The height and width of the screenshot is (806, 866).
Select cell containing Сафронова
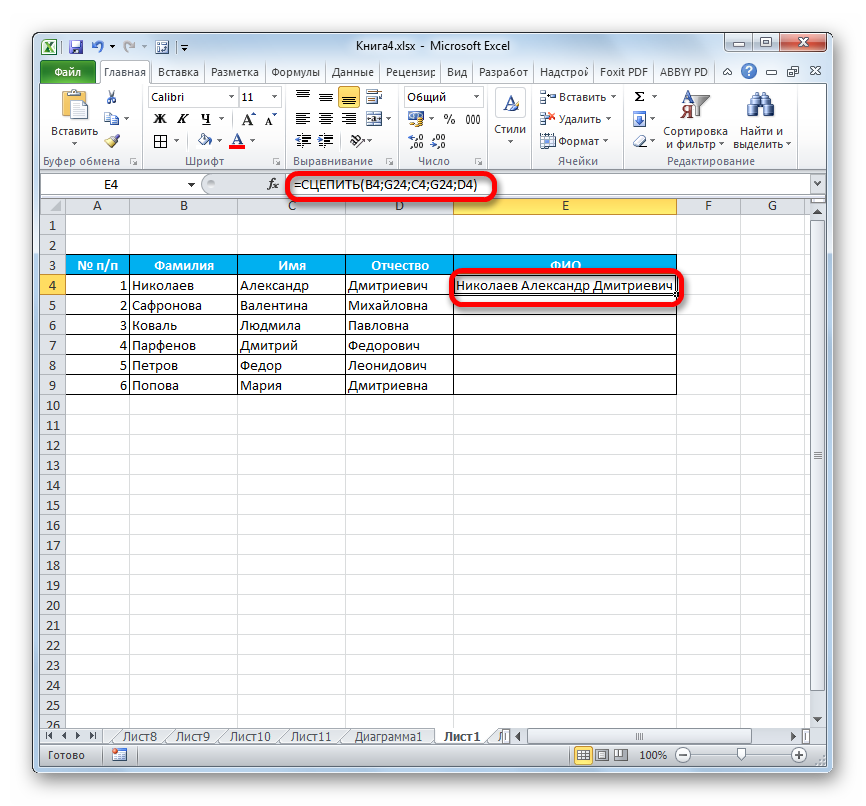(x=183, y=305)
